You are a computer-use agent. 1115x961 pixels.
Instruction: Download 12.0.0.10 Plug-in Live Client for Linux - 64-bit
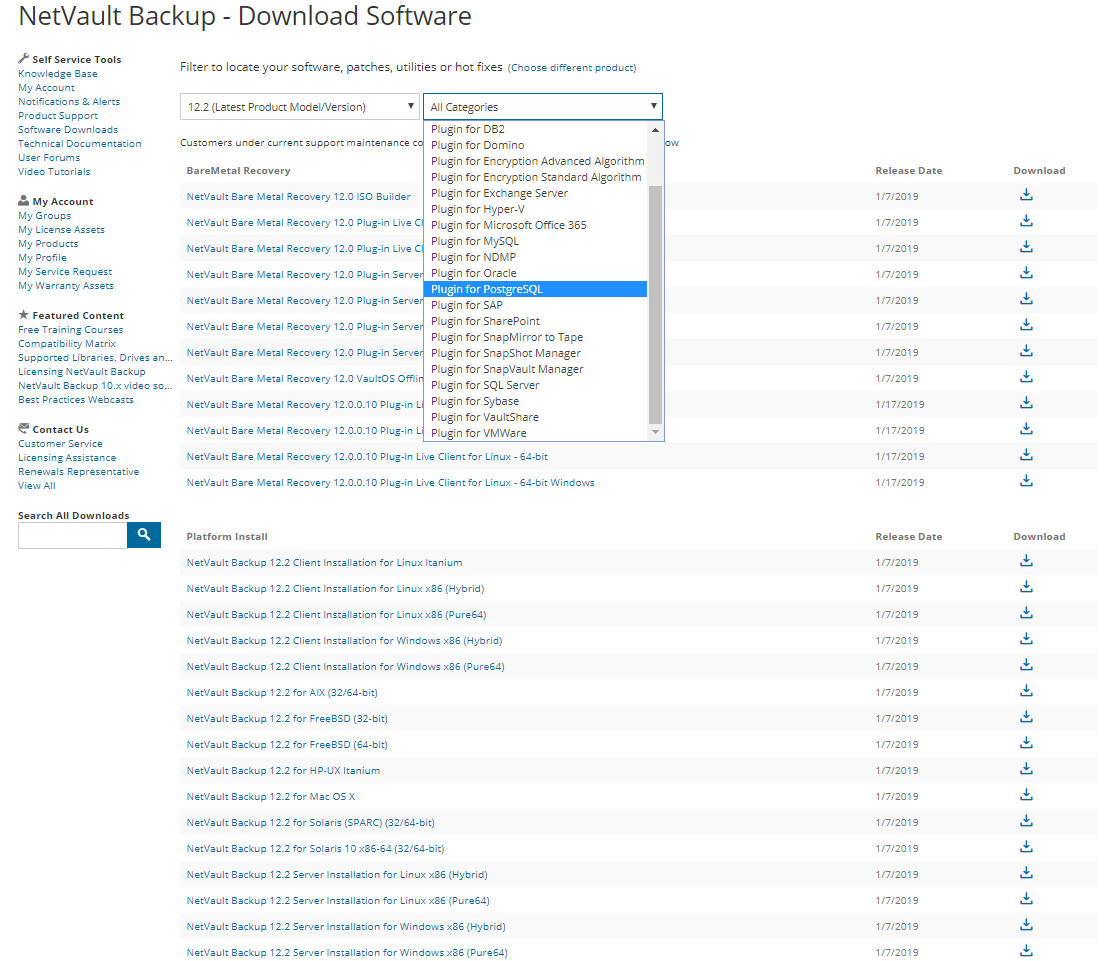click(1026, 455)
